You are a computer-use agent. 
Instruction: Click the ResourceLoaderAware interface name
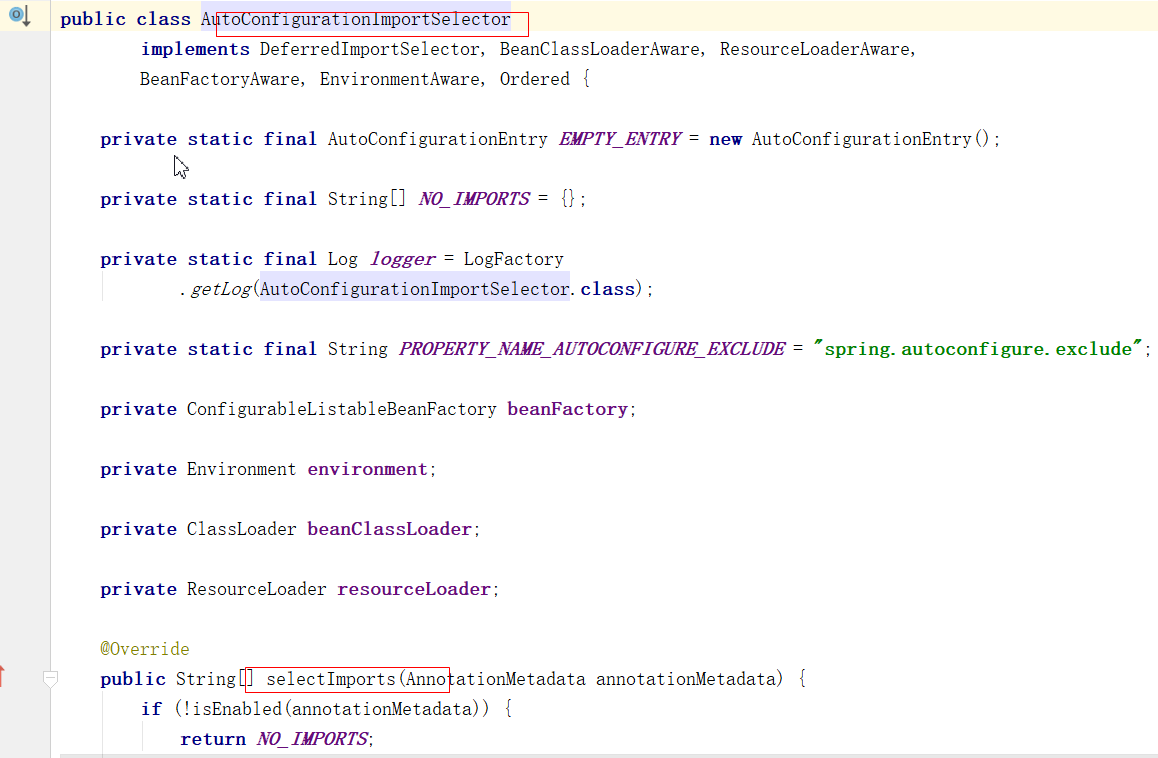tap(814, 49)
